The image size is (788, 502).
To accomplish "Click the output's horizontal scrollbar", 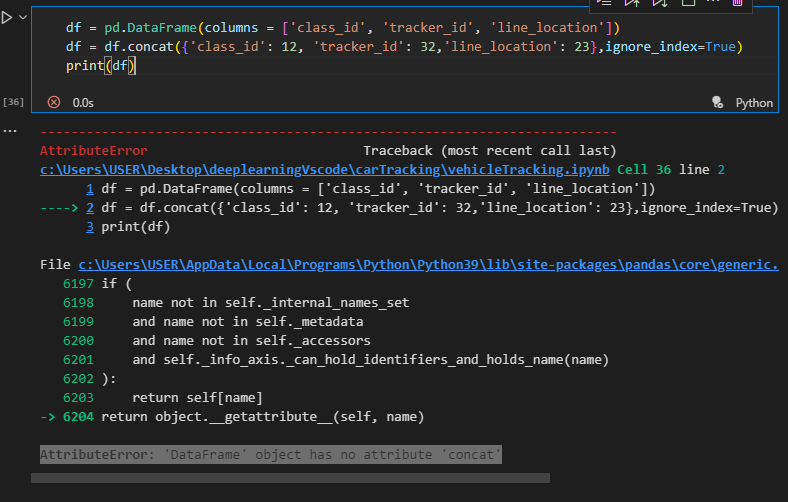I will pos(290,478).
